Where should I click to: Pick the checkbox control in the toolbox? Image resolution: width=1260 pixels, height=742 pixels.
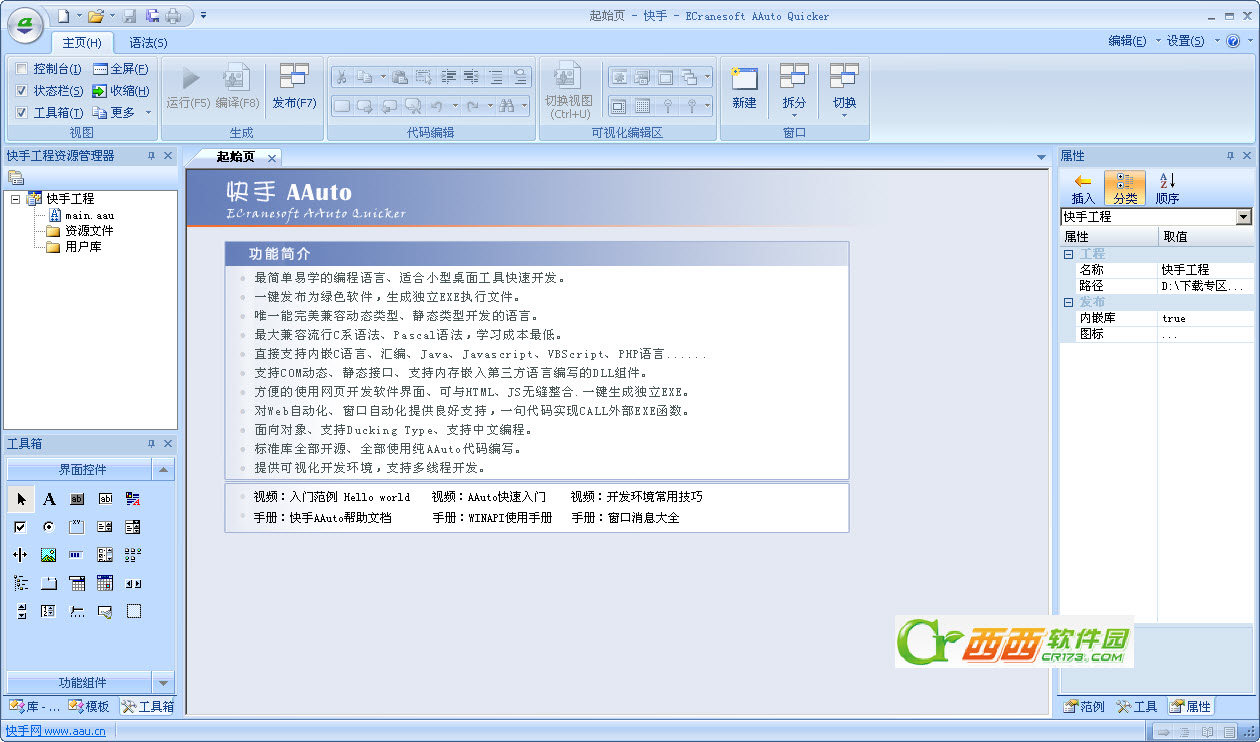tap(21, 527)
